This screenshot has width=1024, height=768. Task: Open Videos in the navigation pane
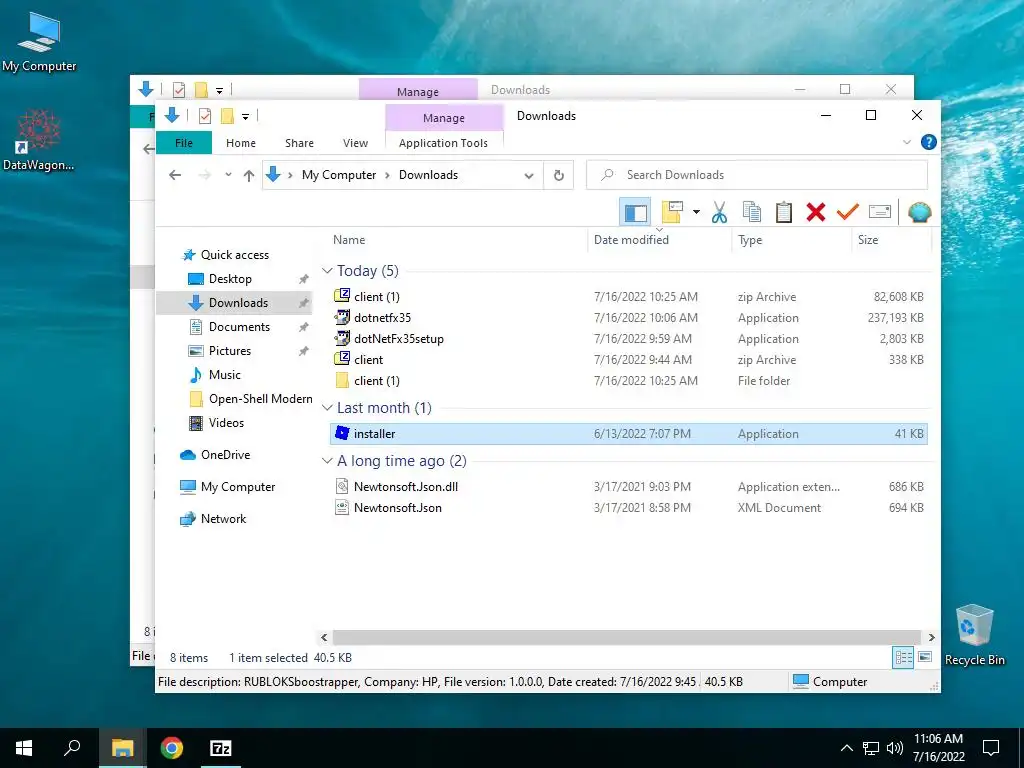(x=226, y=423)
